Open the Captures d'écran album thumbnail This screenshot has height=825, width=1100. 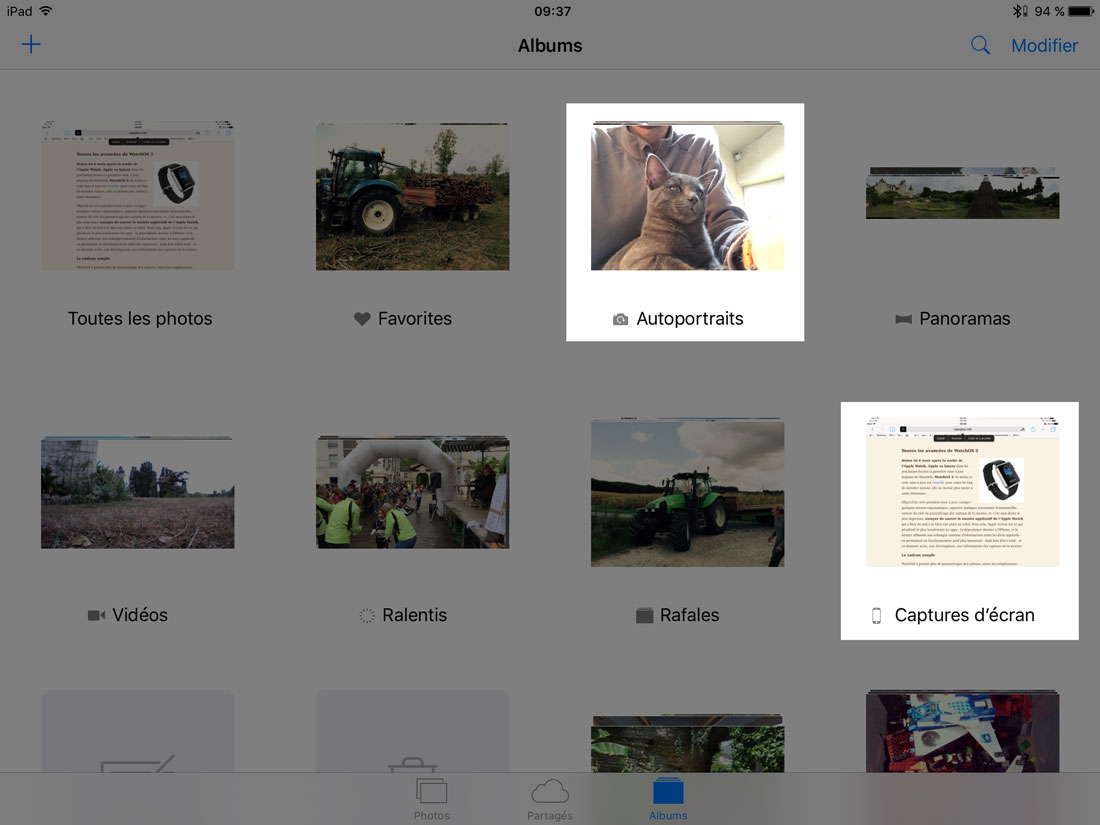click(x=962, y=492)
